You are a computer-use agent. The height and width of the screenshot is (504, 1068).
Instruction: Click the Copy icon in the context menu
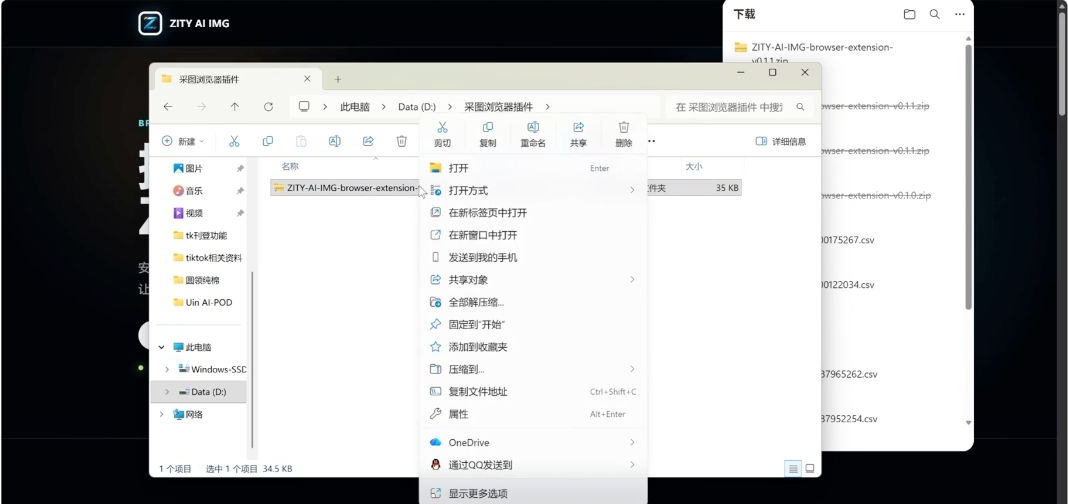[488, 127]
